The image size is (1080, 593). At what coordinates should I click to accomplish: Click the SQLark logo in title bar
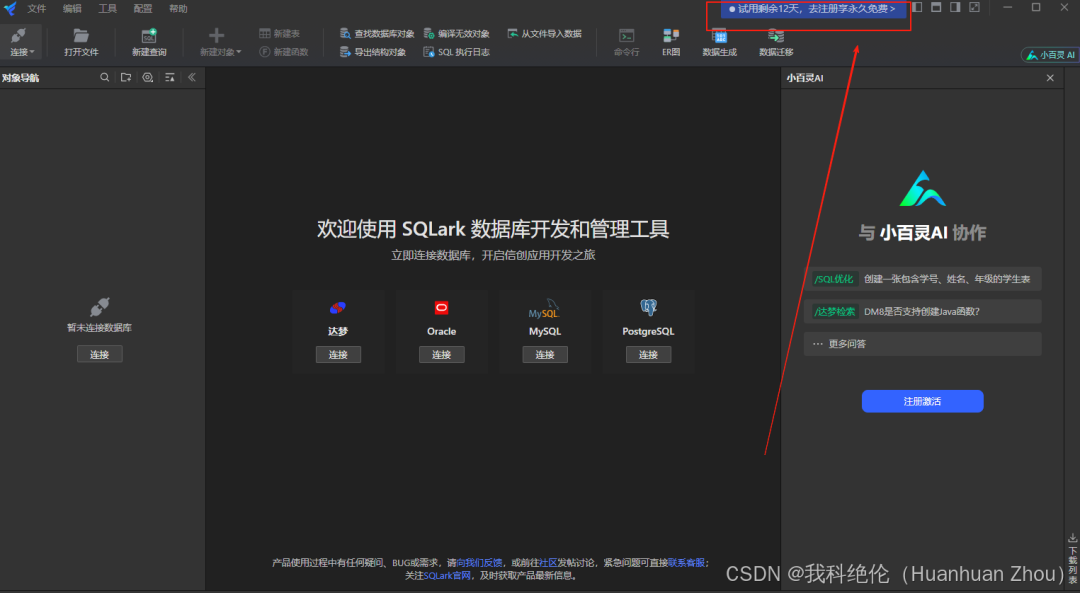pos(10,8)
